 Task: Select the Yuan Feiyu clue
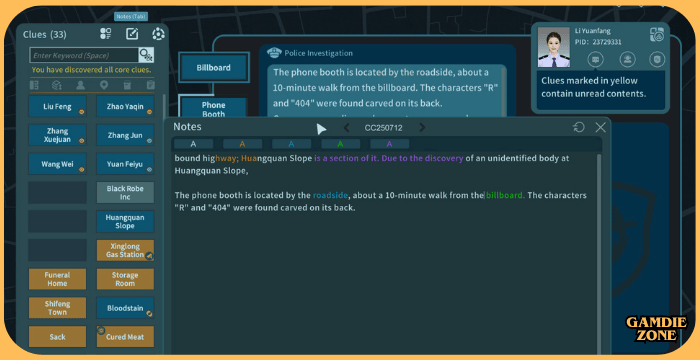[125, 164]
